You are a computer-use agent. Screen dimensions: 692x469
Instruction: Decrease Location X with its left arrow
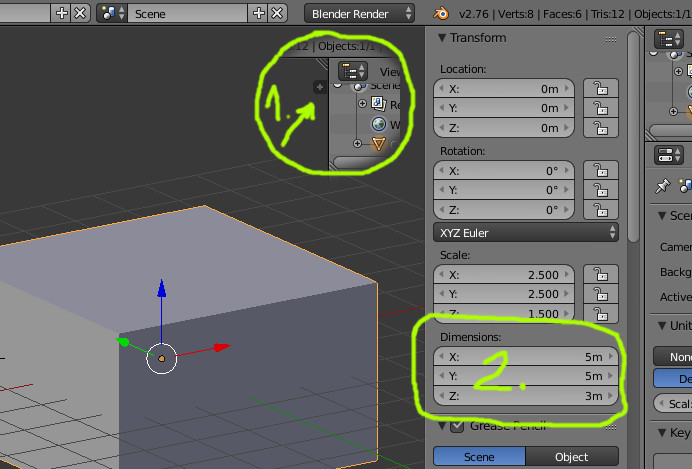tap(441, 89)
